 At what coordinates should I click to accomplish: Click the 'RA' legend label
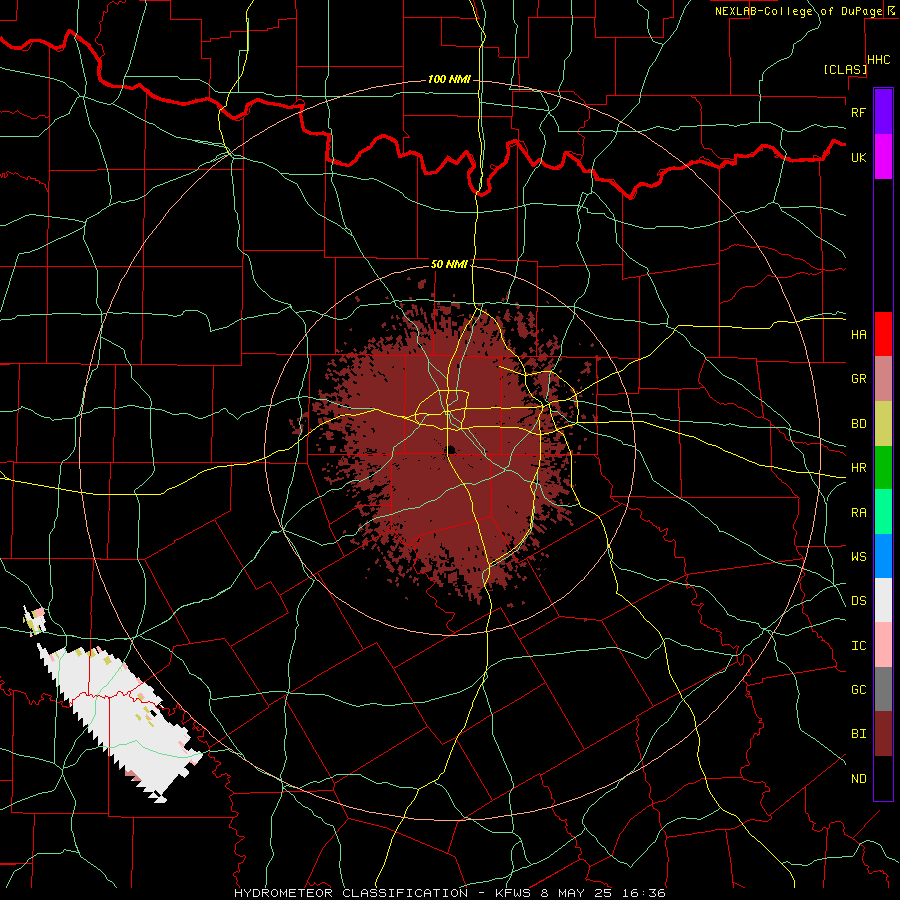pyautogui.click(x=858, y=513)
